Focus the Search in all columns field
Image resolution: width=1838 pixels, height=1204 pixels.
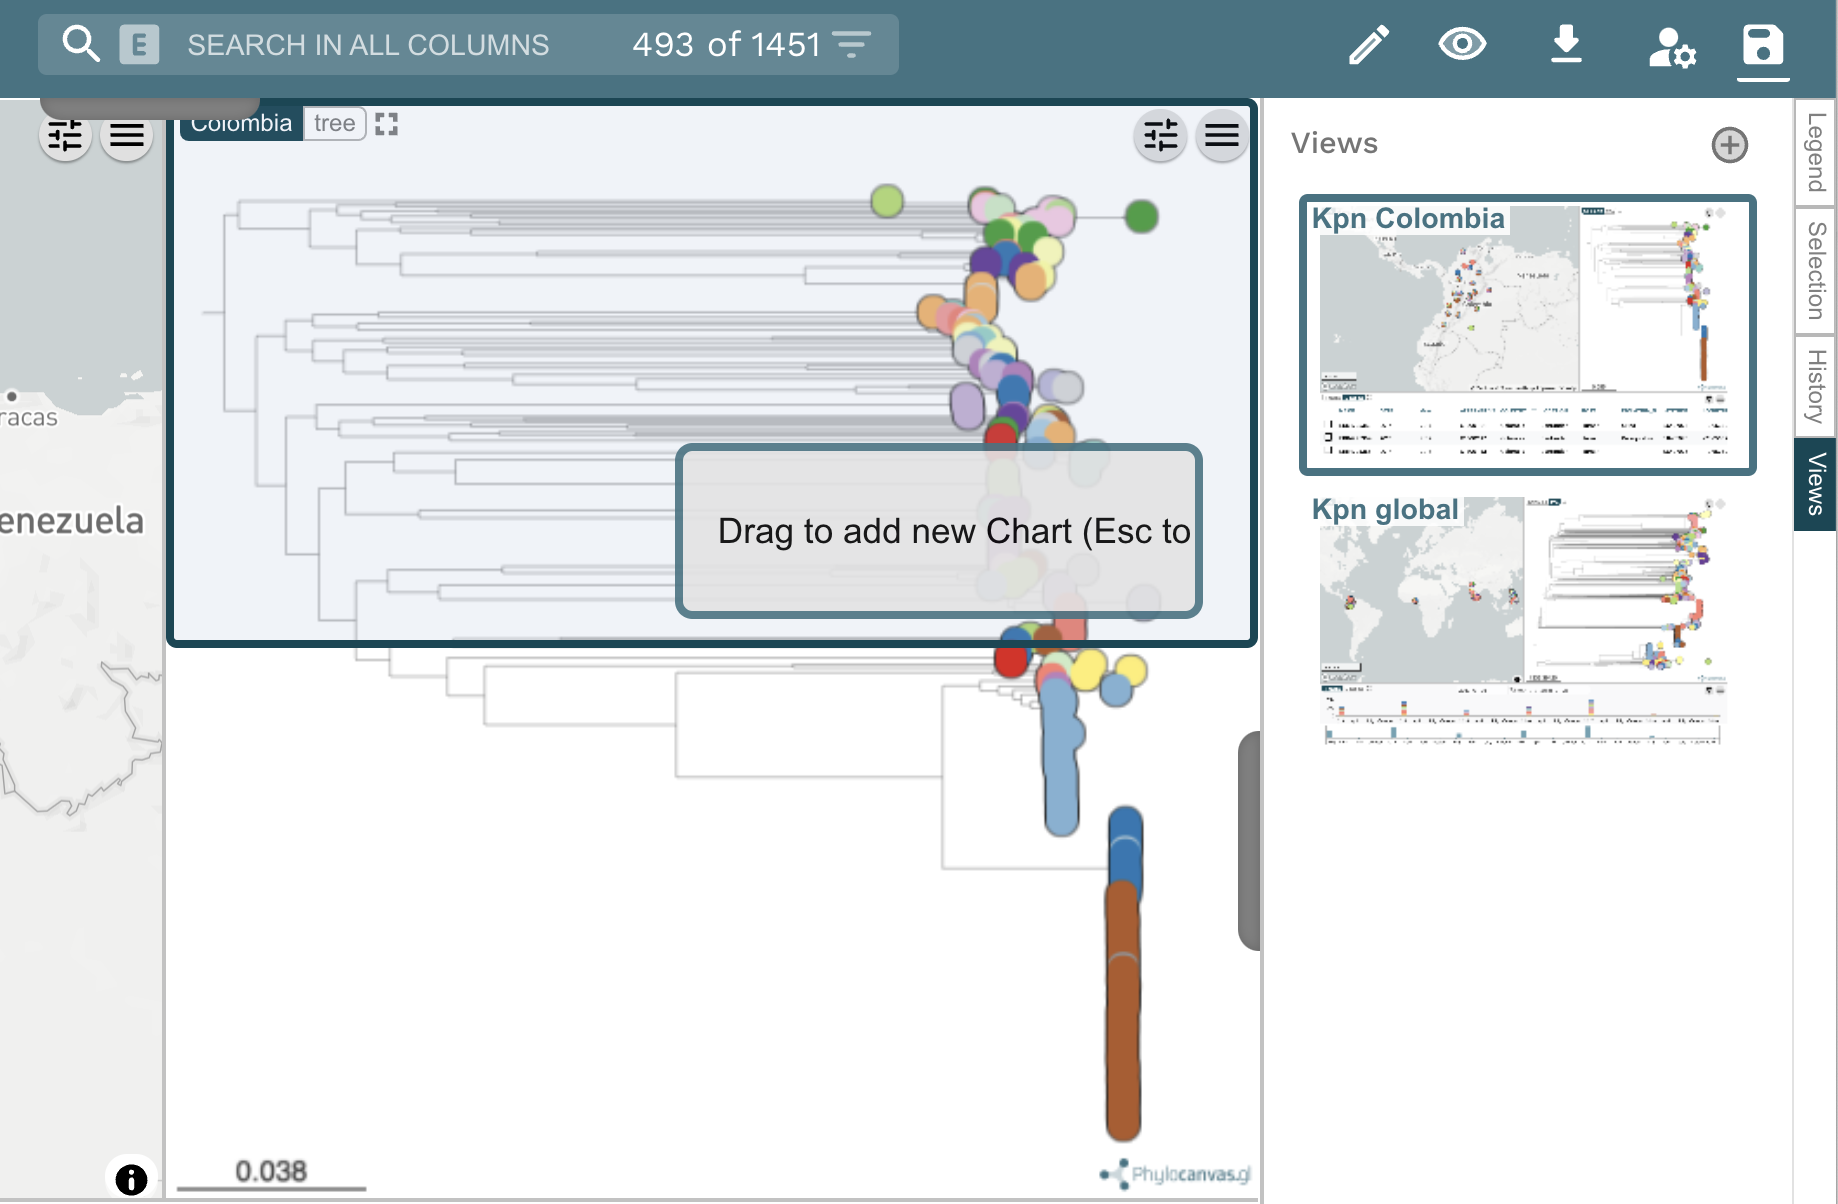pos(368,45)
